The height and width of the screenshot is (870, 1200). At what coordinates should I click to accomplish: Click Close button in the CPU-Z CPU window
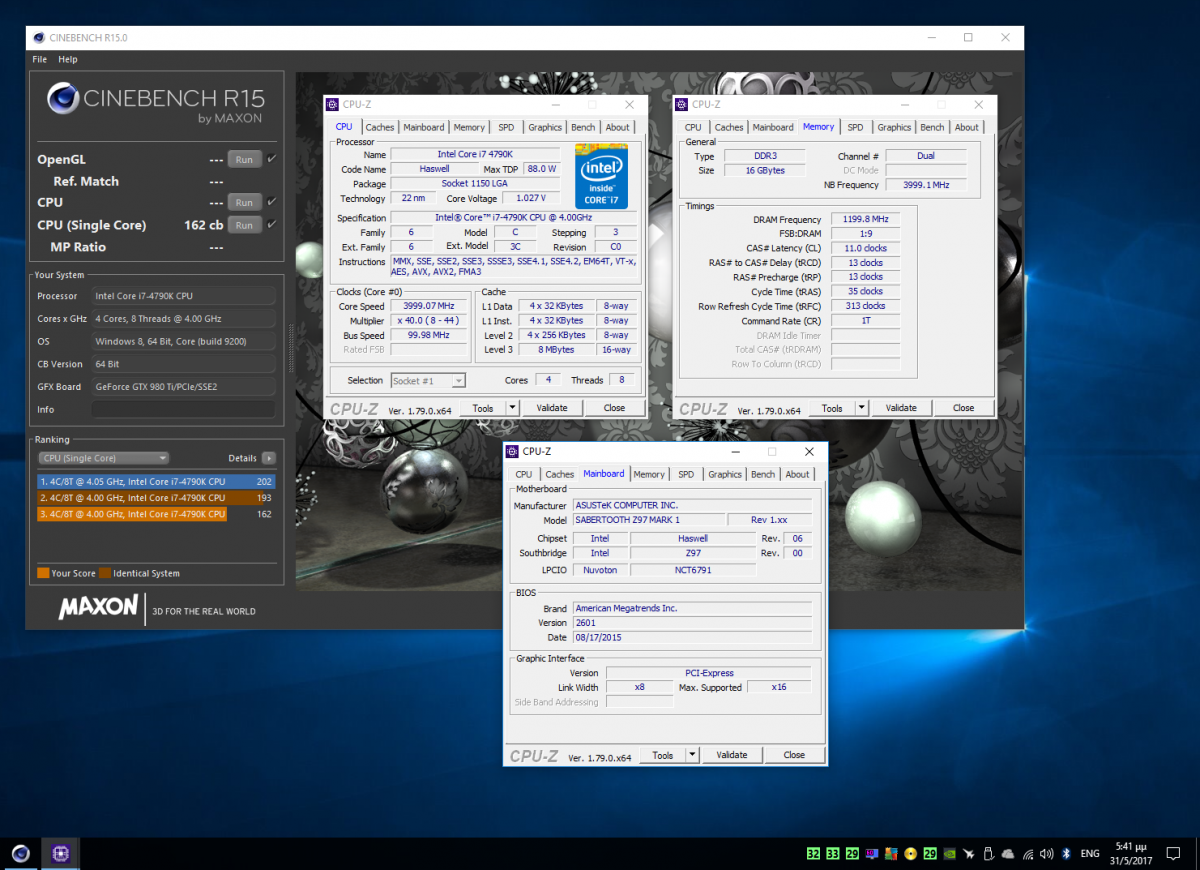click(x=614, y=408)
